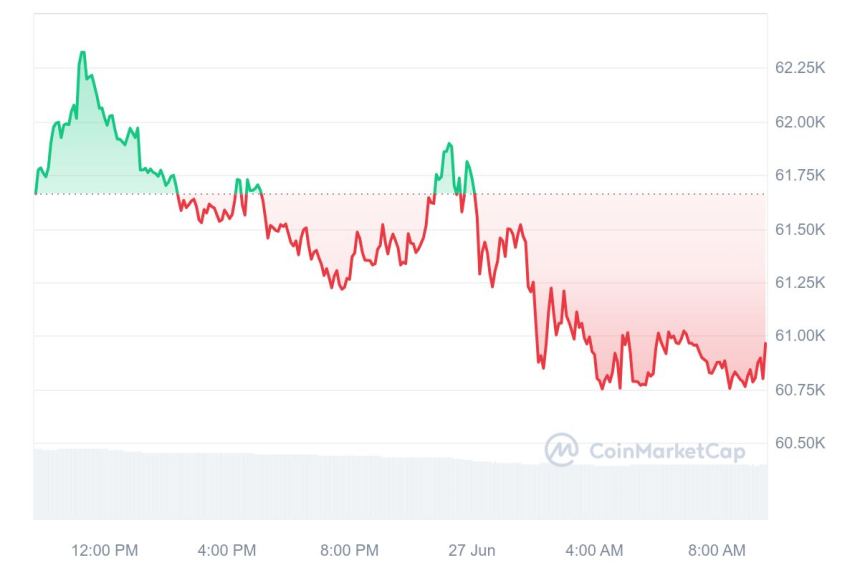This screenshot has height=573, width=860.
Task: Select the 61.75K price axis label
Action: tap(799, 176)
